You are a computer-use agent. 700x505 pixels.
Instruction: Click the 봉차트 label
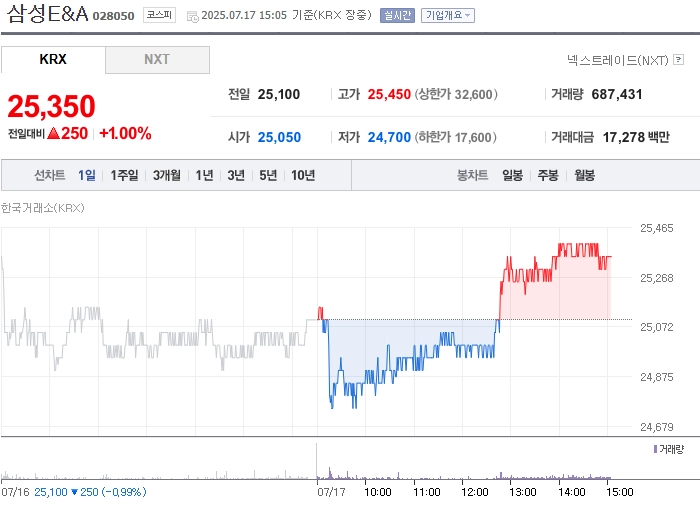coord(472,175)
